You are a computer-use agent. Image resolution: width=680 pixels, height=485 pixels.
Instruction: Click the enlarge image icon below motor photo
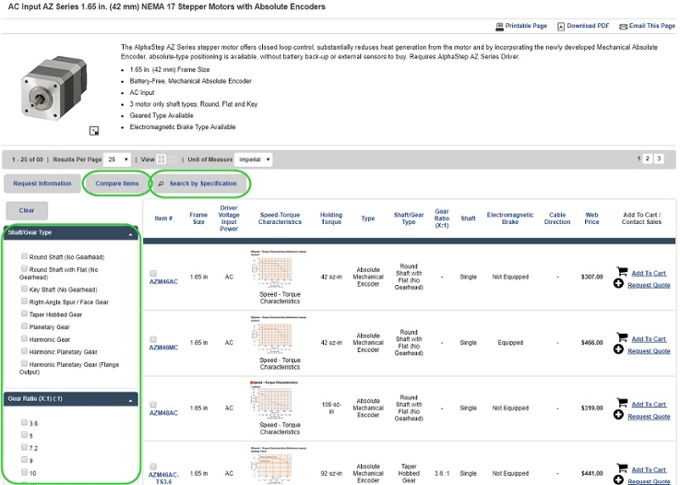click(94, 130)
